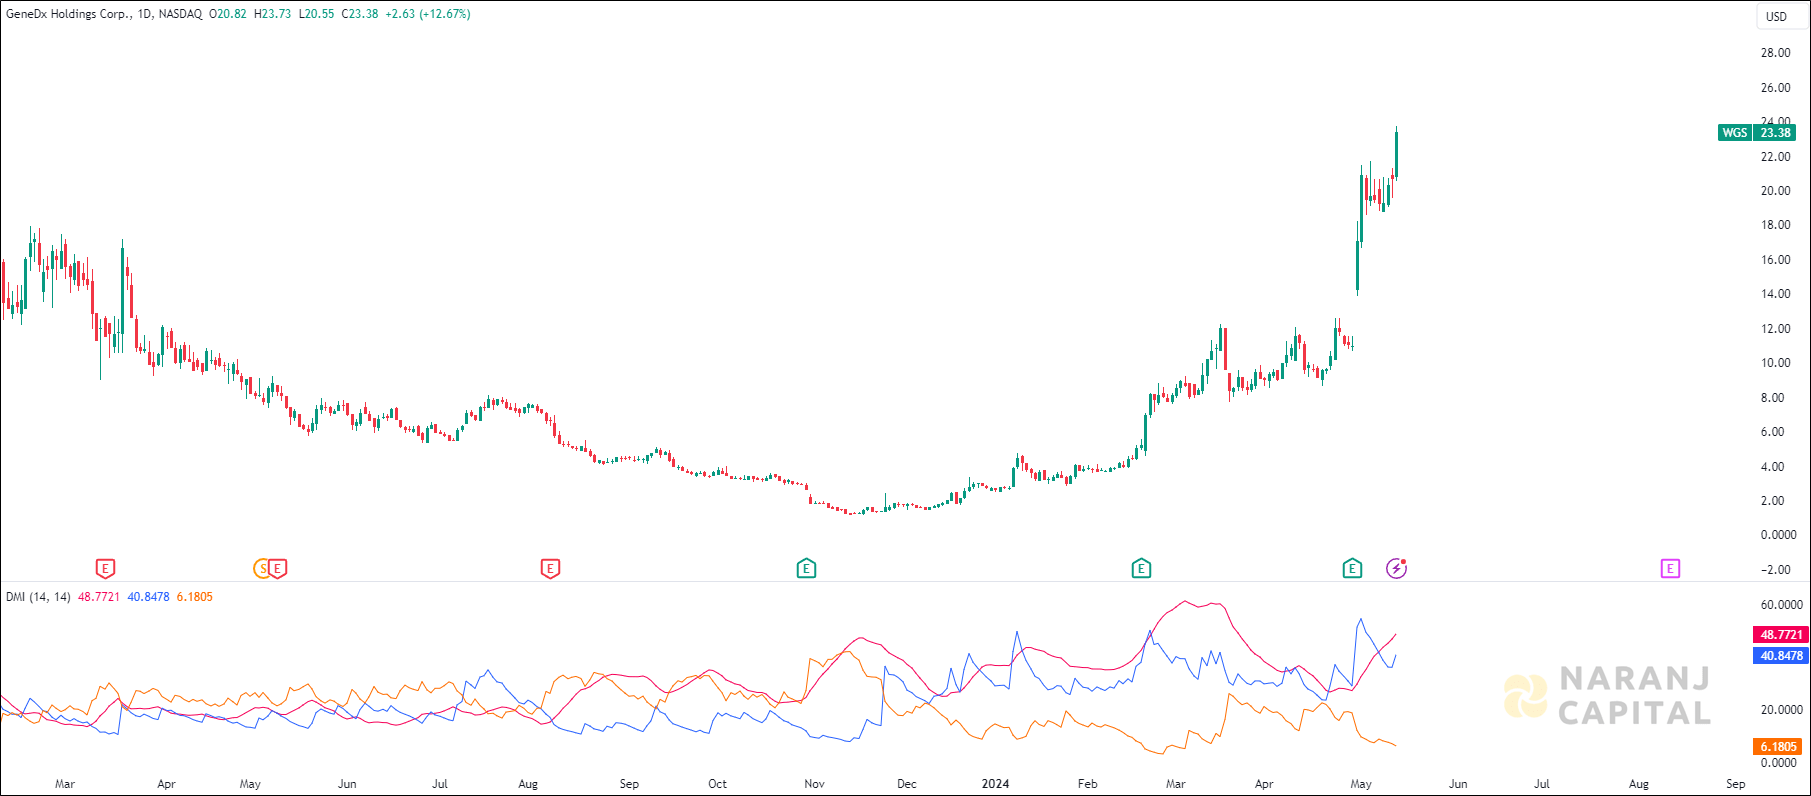Click the 16.00 price axis label
The height and width of the screenshot is (796, 1811).
(x=1776, y=260)
